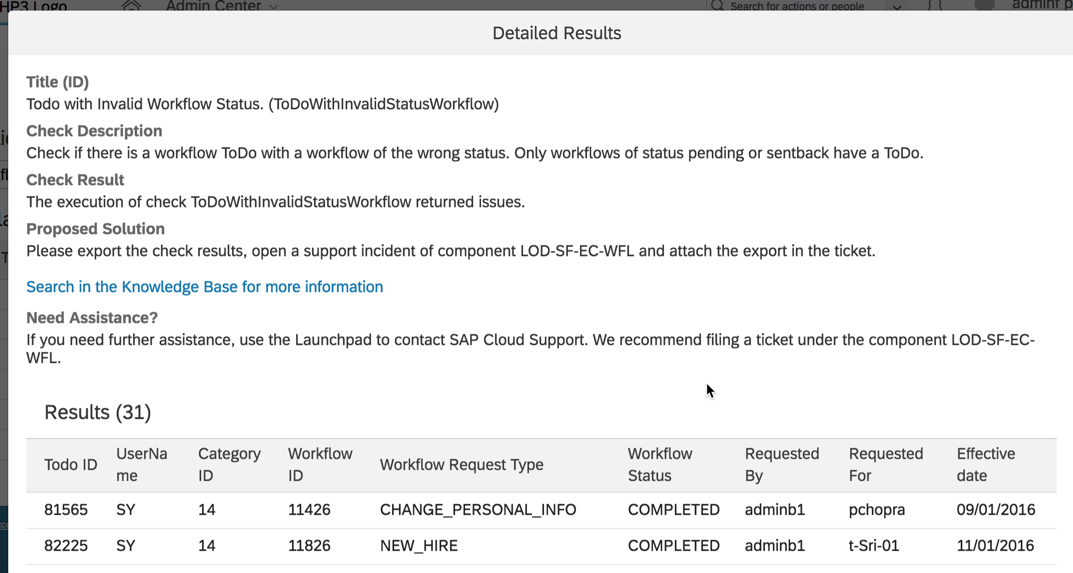This screenshot has width=1073, height=573.
Task: Click adminb1 in the CHANGE_PERSONAL_INFO row
Action: pyautogui.click(x=775, y=510)
